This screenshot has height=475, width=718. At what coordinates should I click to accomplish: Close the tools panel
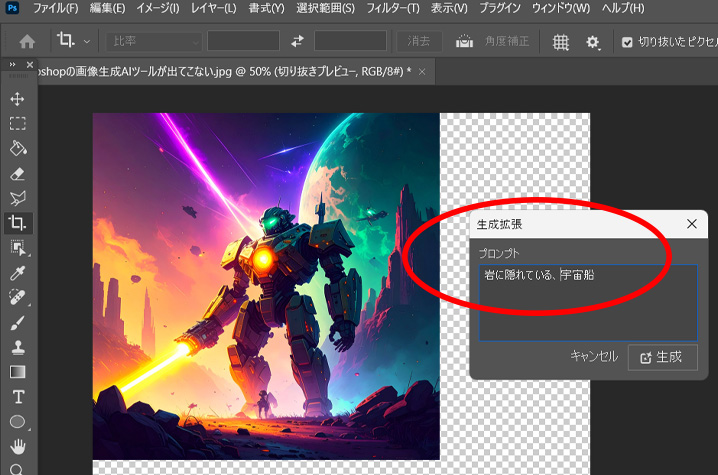point(30,65)
